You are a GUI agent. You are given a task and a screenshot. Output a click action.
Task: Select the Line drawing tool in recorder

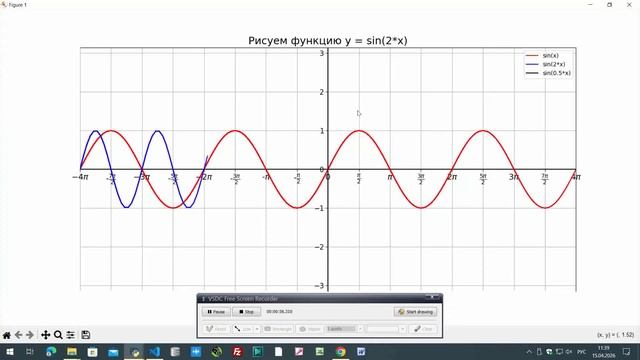point(243,329)
